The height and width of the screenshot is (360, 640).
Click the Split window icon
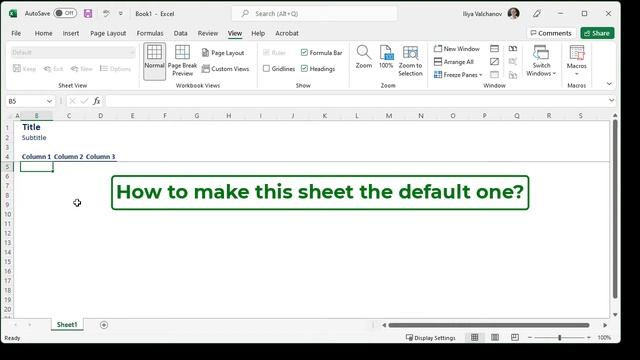494,49
